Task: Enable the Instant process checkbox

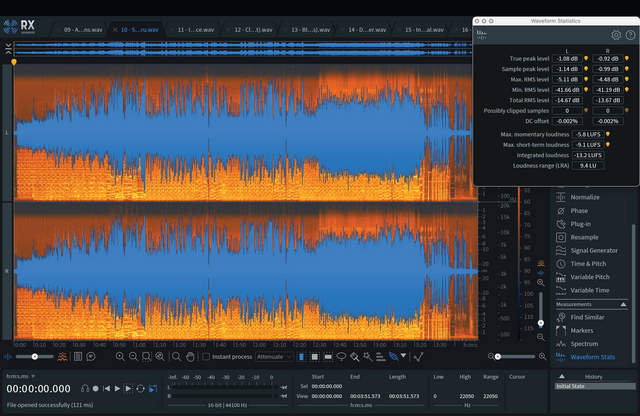Action: point(206,356)
